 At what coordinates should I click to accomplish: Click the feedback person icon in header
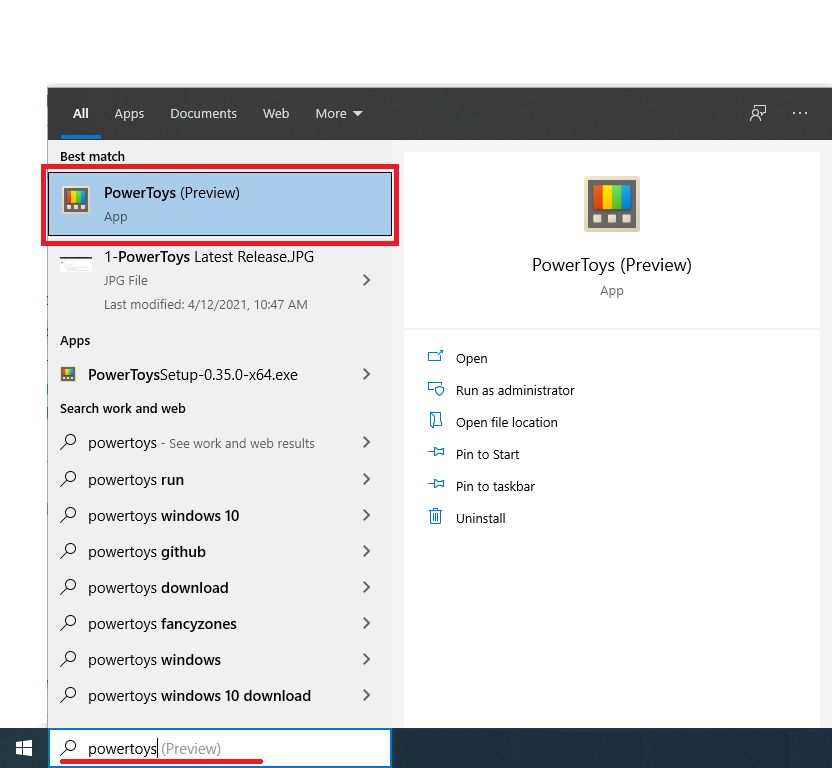(758, 113)
